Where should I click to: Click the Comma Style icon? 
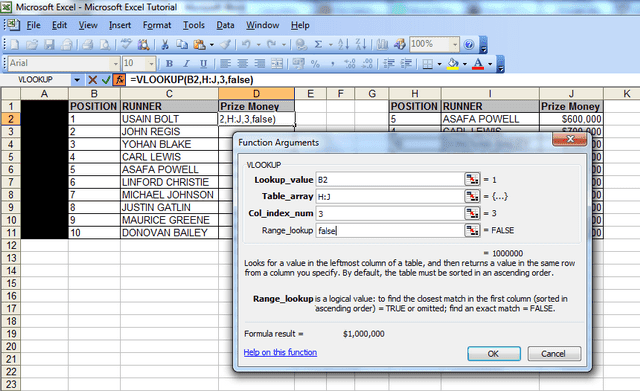pyautogui.click(x=333, y=64)
